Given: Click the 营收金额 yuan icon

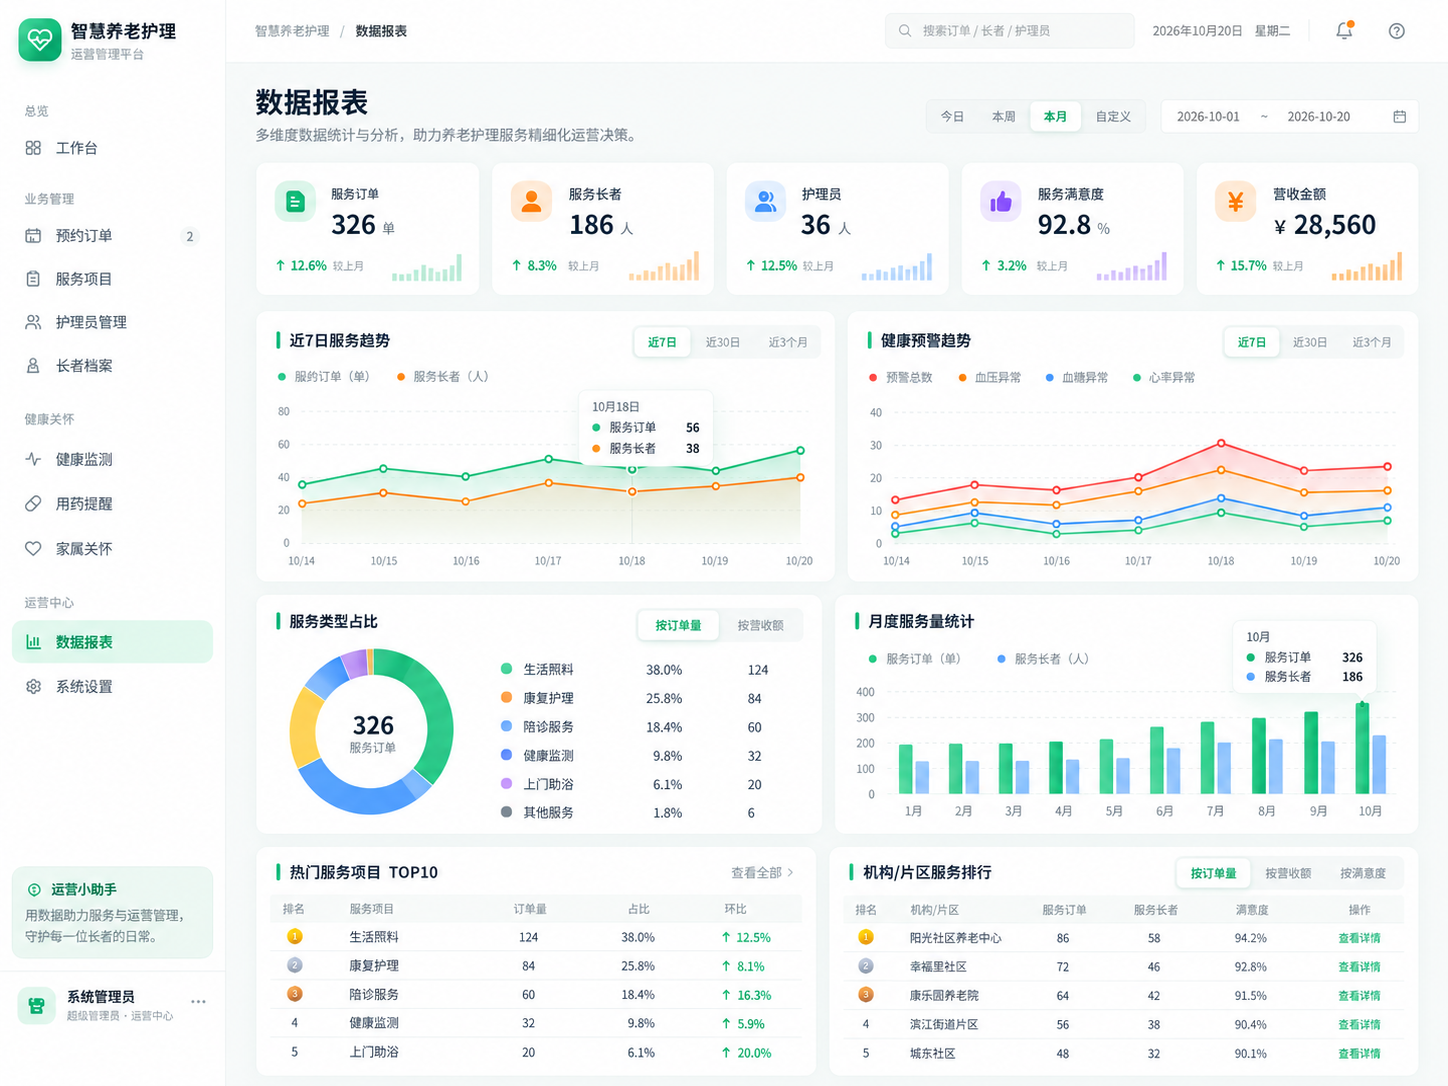Looking at the screenshot, I should pyautogui.click(x=1235, y=201).
